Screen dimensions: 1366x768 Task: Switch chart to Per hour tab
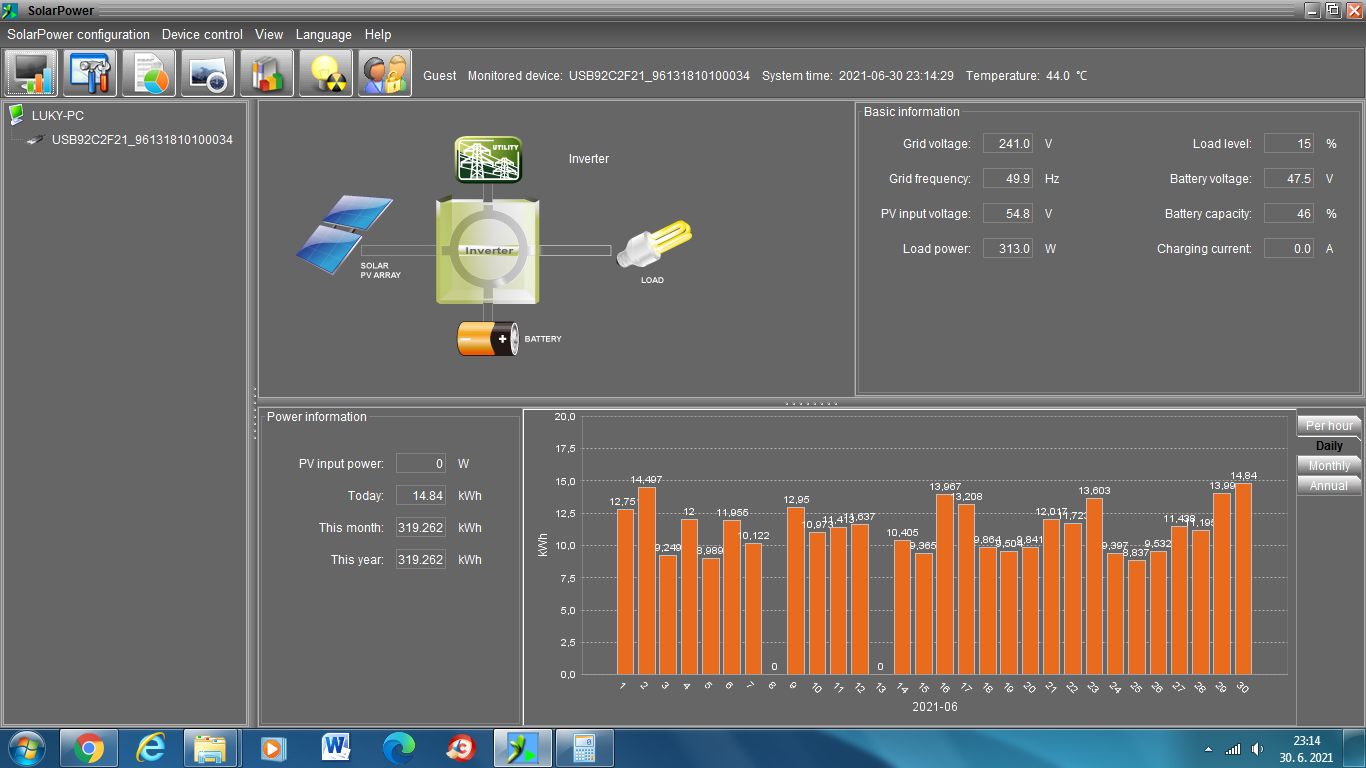[x=1328, y=426]
